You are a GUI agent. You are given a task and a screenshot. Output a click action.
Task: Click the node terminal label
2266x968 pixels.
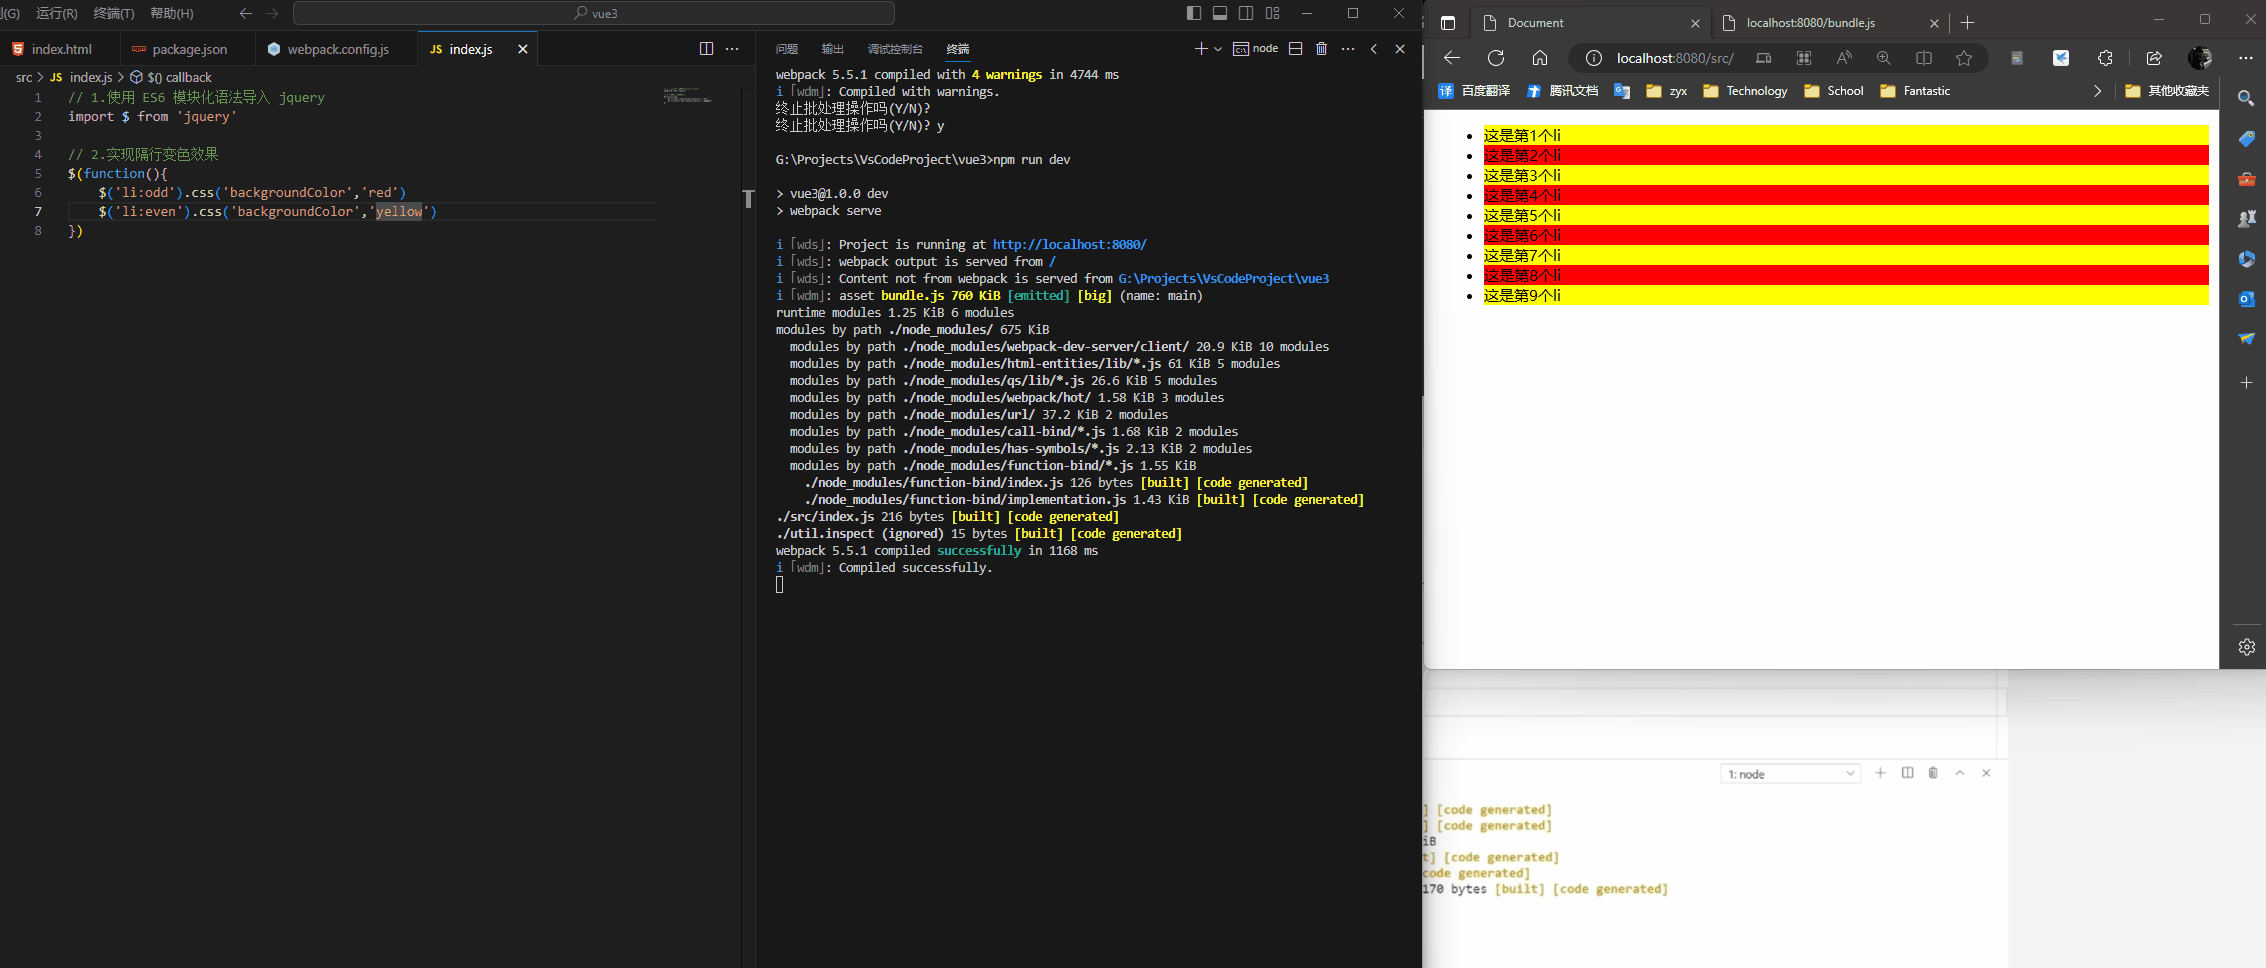click(x=1256, y=49)
